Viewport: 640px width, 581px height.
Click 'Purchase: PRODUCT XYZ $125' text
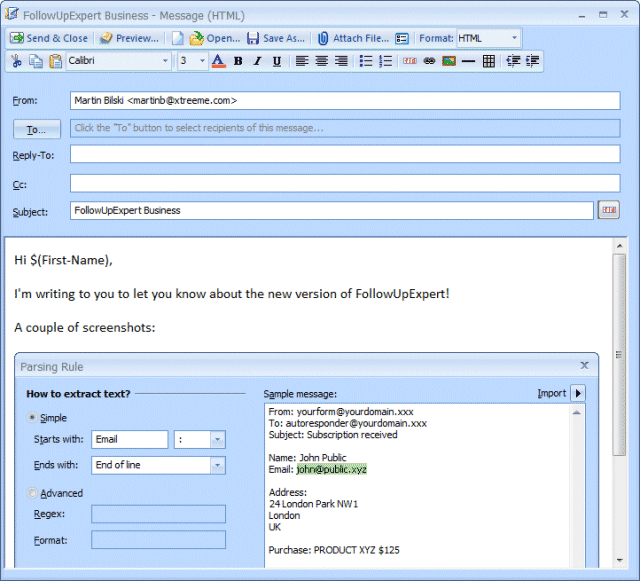(x=334, y=550)
